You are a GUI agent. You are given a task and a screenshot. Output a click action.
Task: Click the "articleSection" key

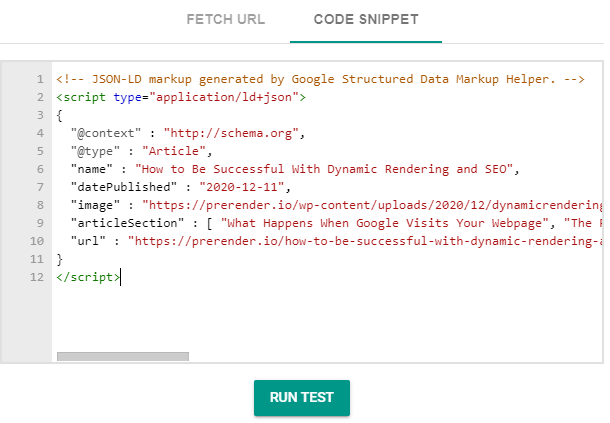point(127,223)
